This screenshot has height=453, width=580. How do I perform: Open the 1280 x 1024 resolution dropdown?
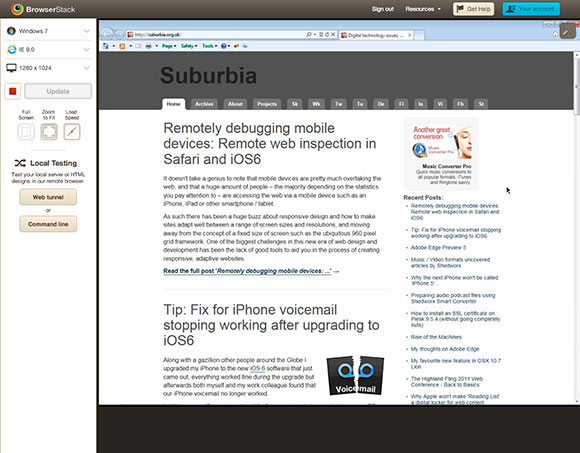[x=48, y=68]
